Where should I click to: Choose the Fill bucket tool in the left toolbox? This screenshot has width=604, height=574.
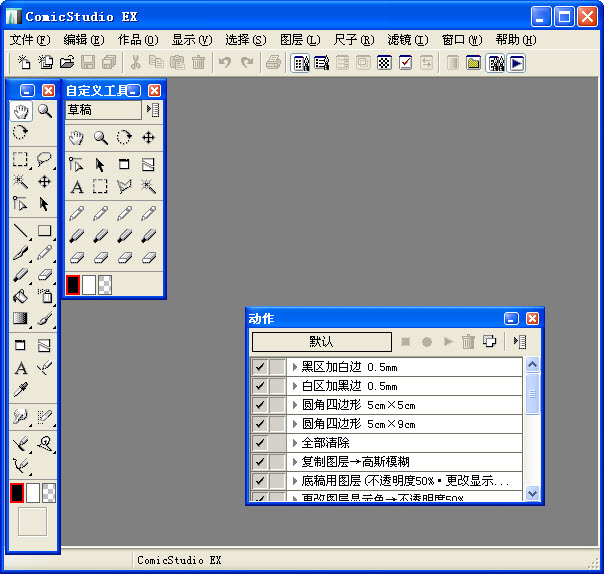pyautogui.click(x=21, y=296)
